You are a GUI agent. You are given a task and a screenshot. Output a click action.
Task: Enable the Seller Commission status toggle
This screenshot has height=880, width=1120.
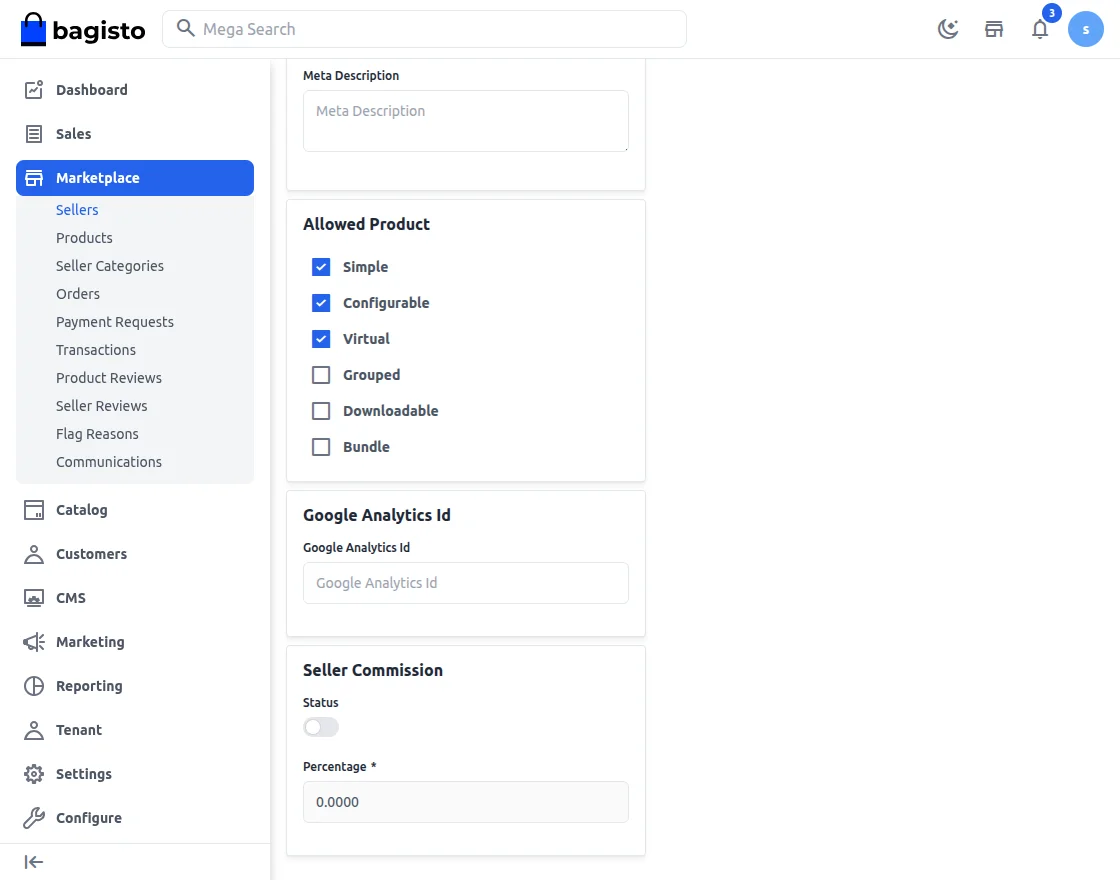pos(321,727)
